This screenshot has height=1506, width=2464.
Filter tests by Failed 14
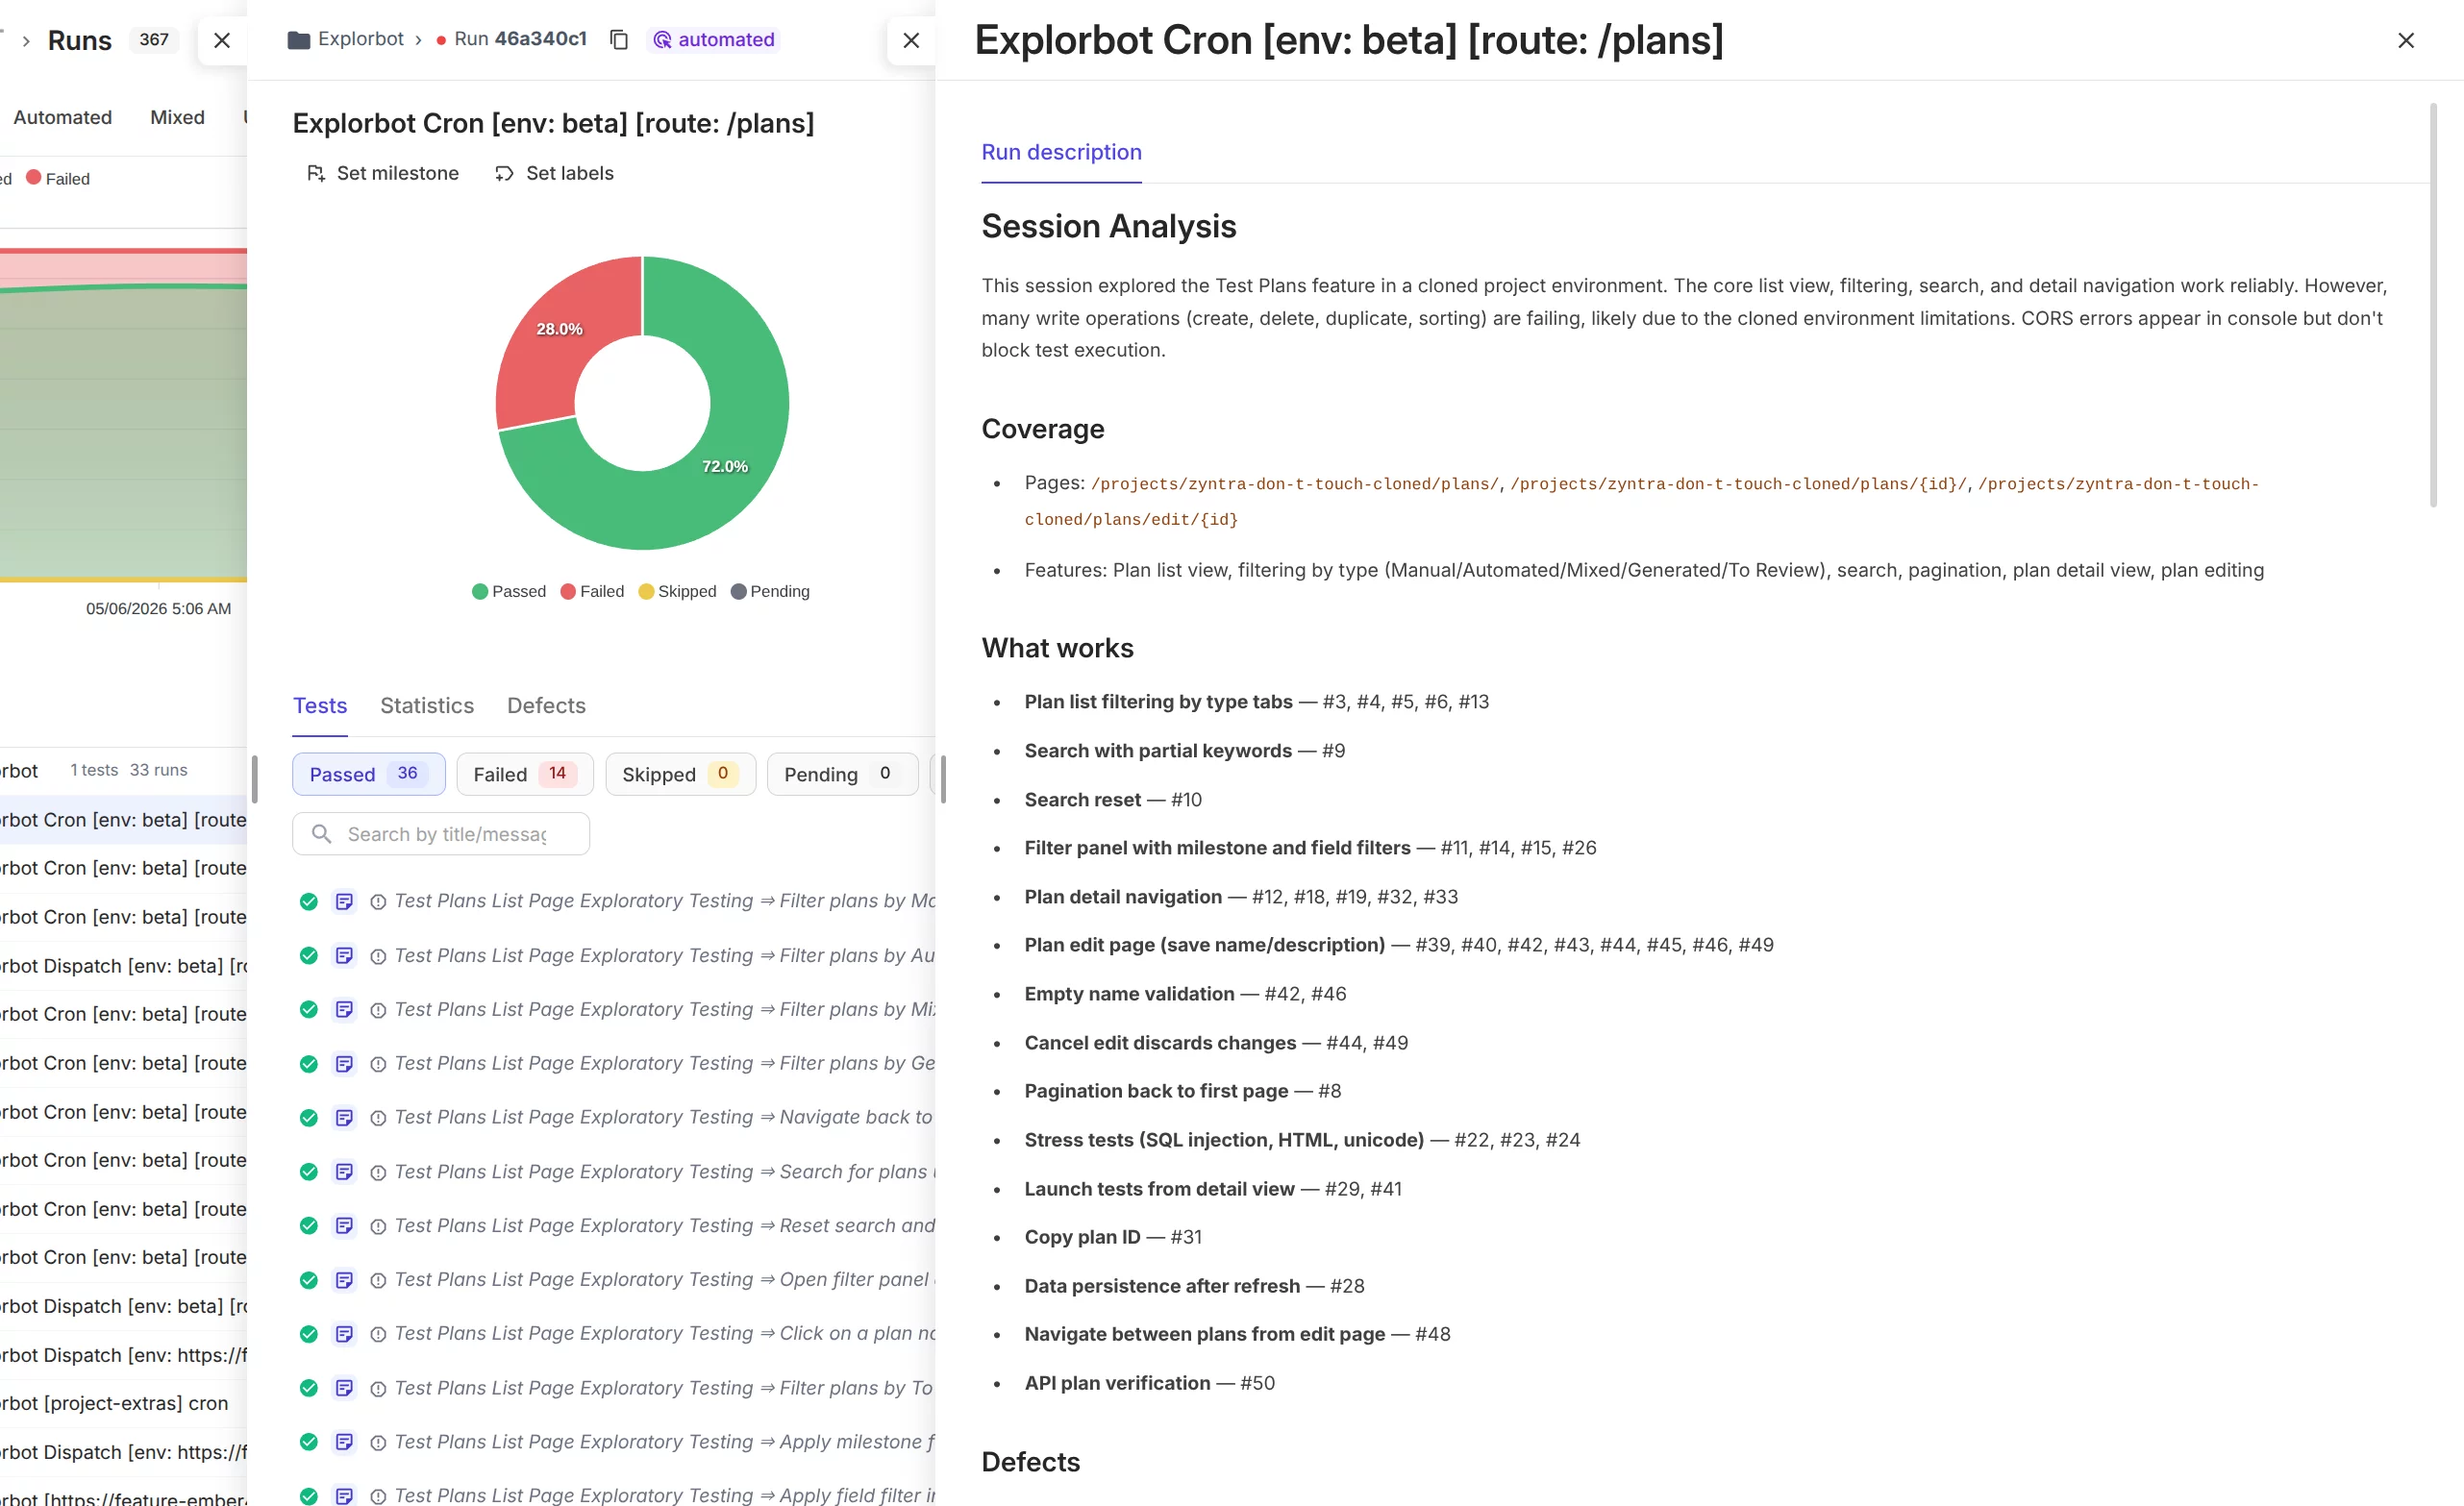(525, 774)
